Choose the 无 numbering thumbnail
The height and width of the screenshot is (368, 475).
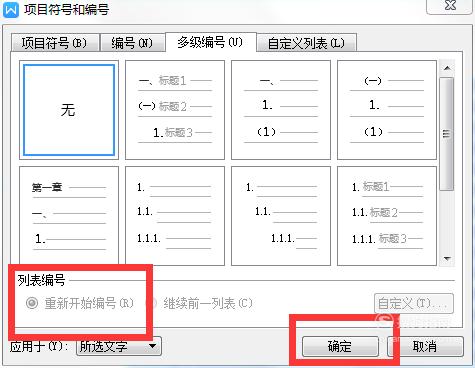[69, 110]
